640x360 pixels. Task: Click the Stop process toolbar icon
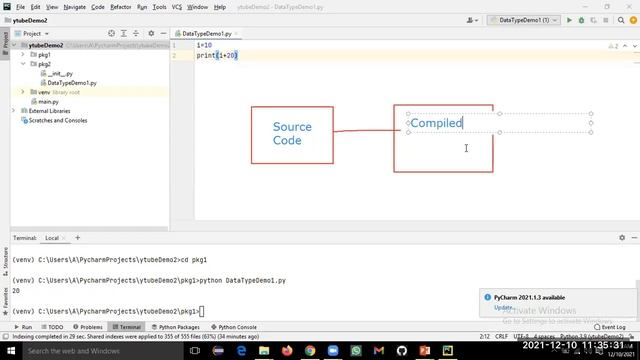[x=606, y=20]
